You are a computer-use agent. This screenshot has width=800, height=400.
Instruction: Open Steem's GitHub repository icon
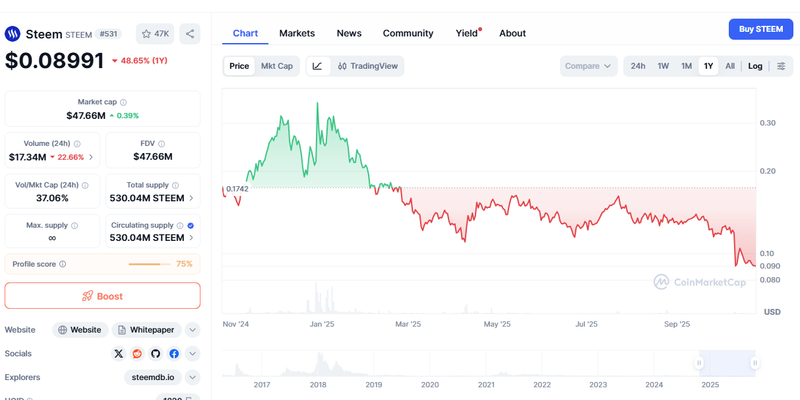[x=155, y=353]
